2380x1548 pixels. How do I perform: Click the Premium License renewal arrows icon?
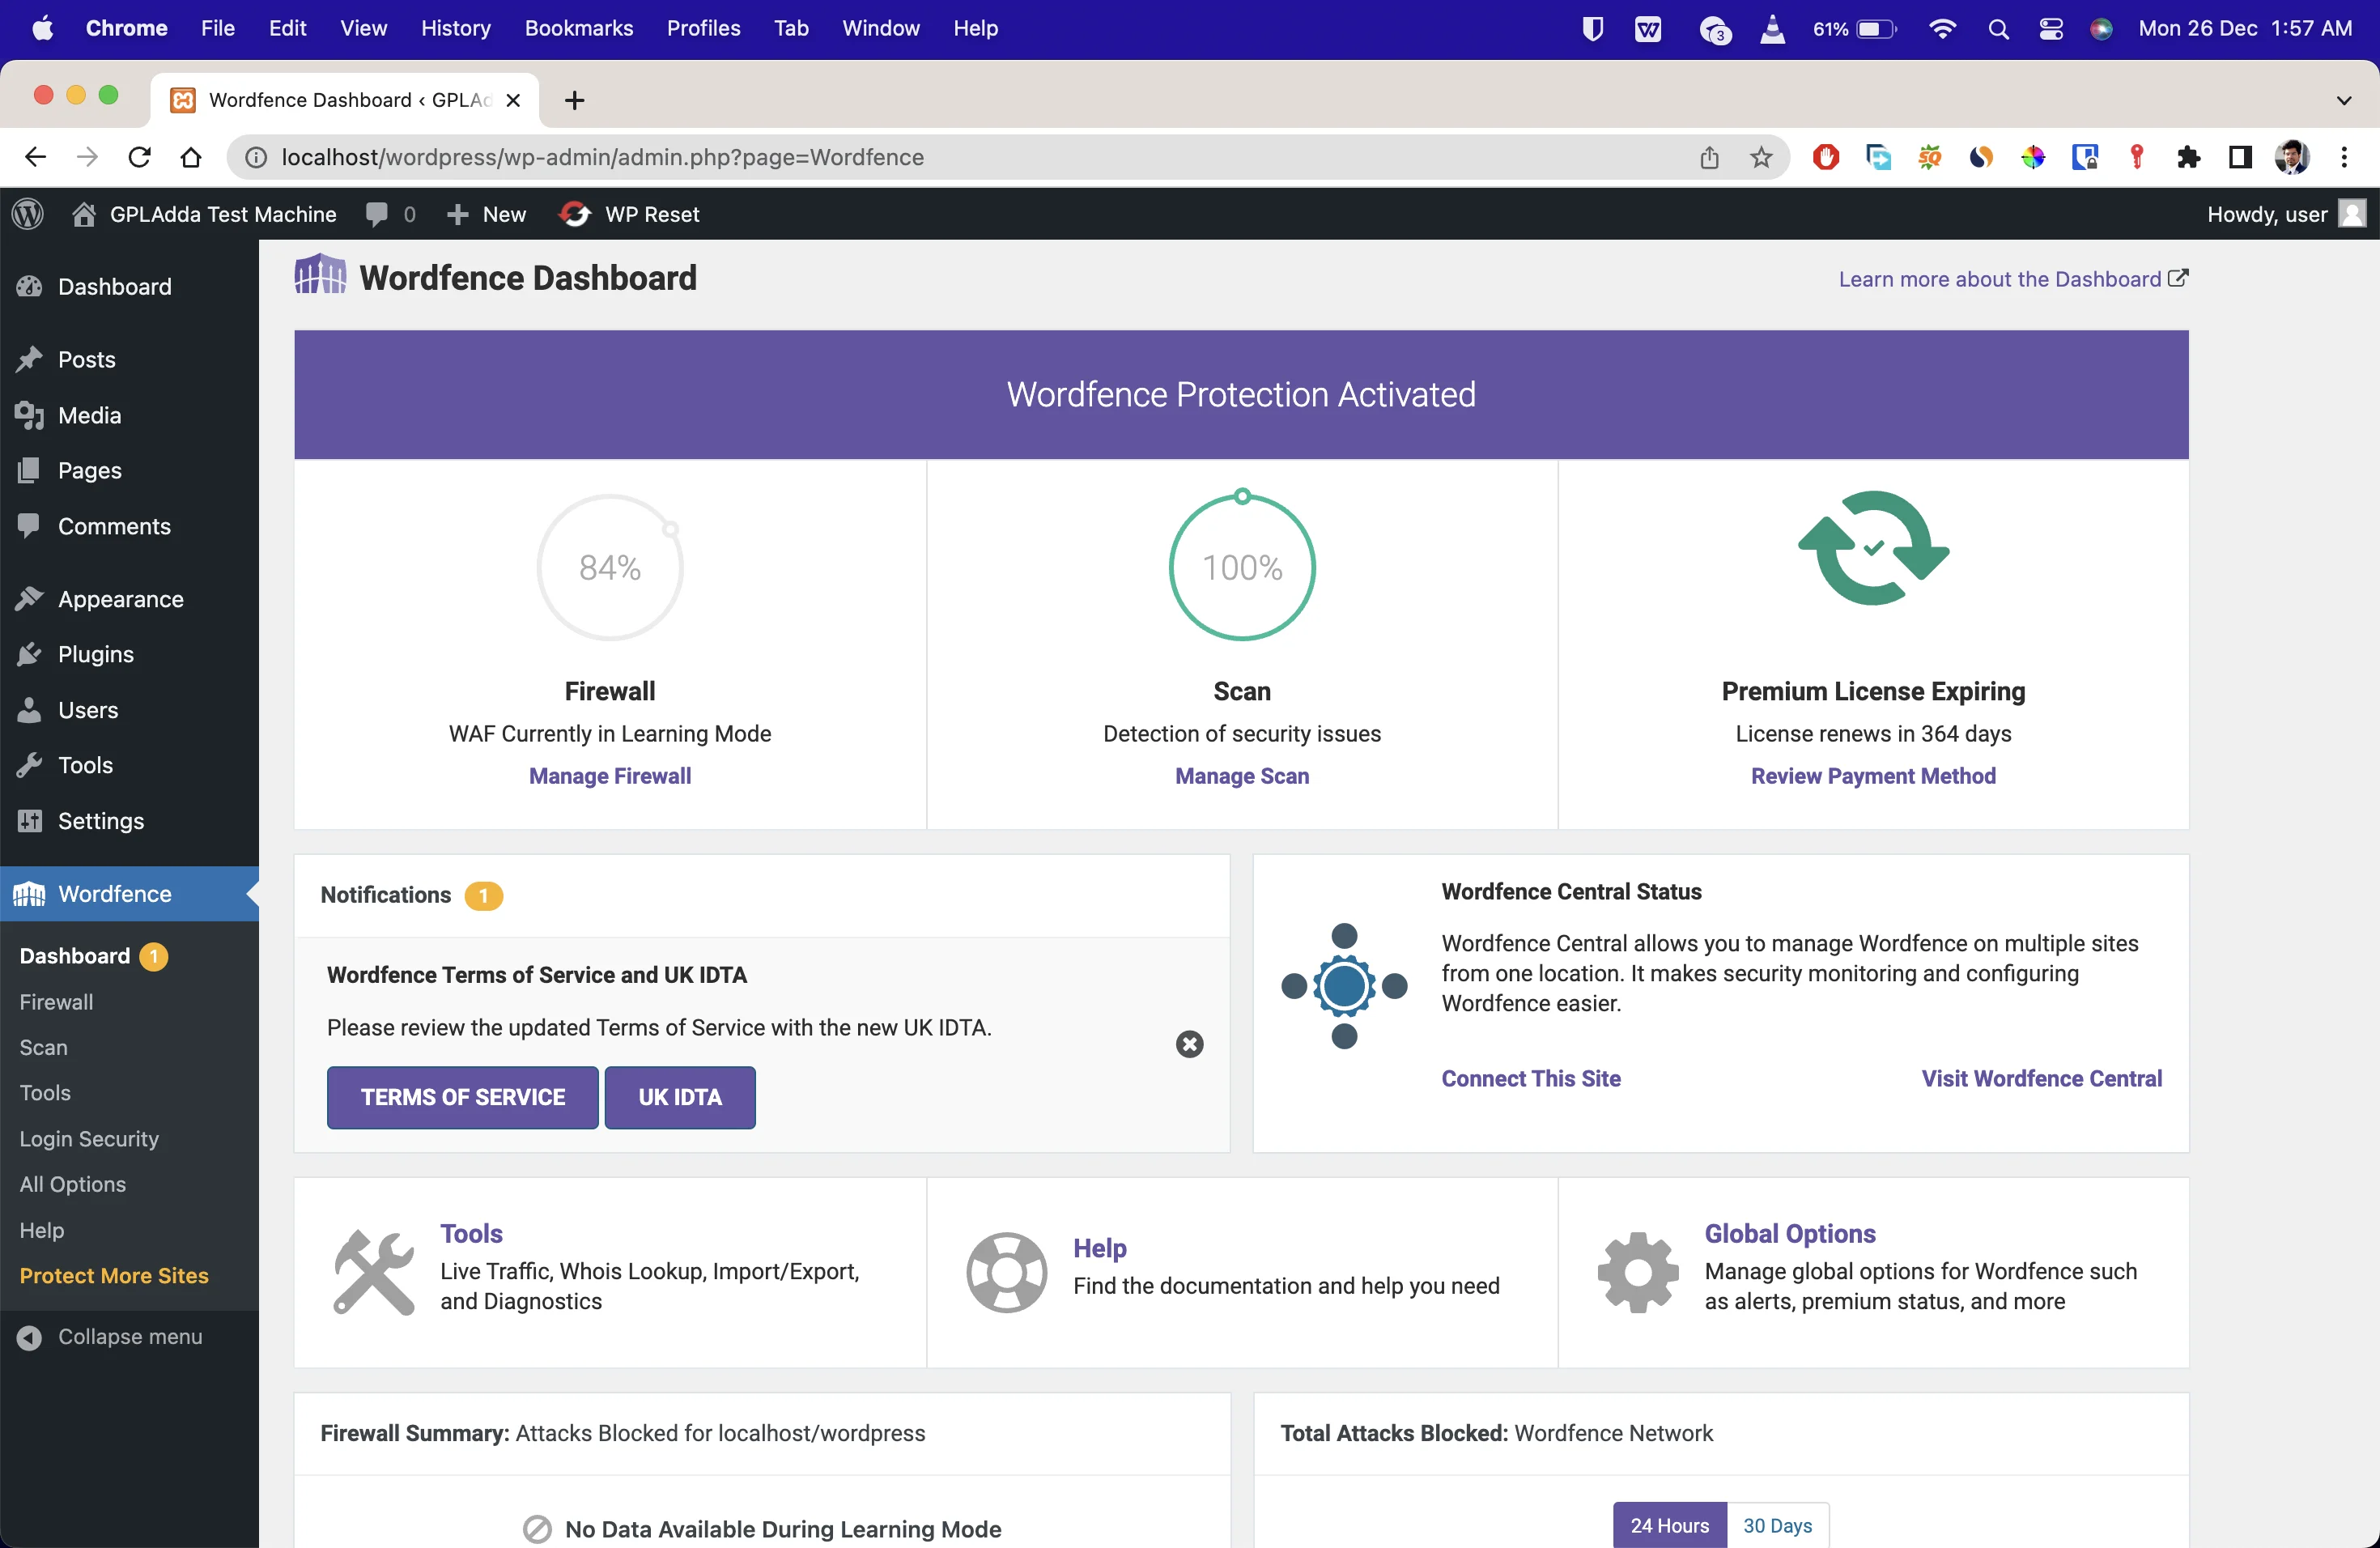1873,548
